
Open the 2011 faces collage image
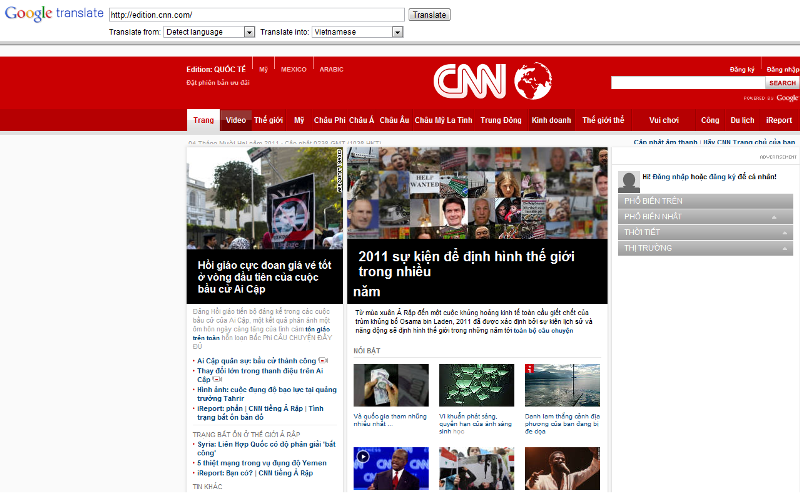click(478, 193)
